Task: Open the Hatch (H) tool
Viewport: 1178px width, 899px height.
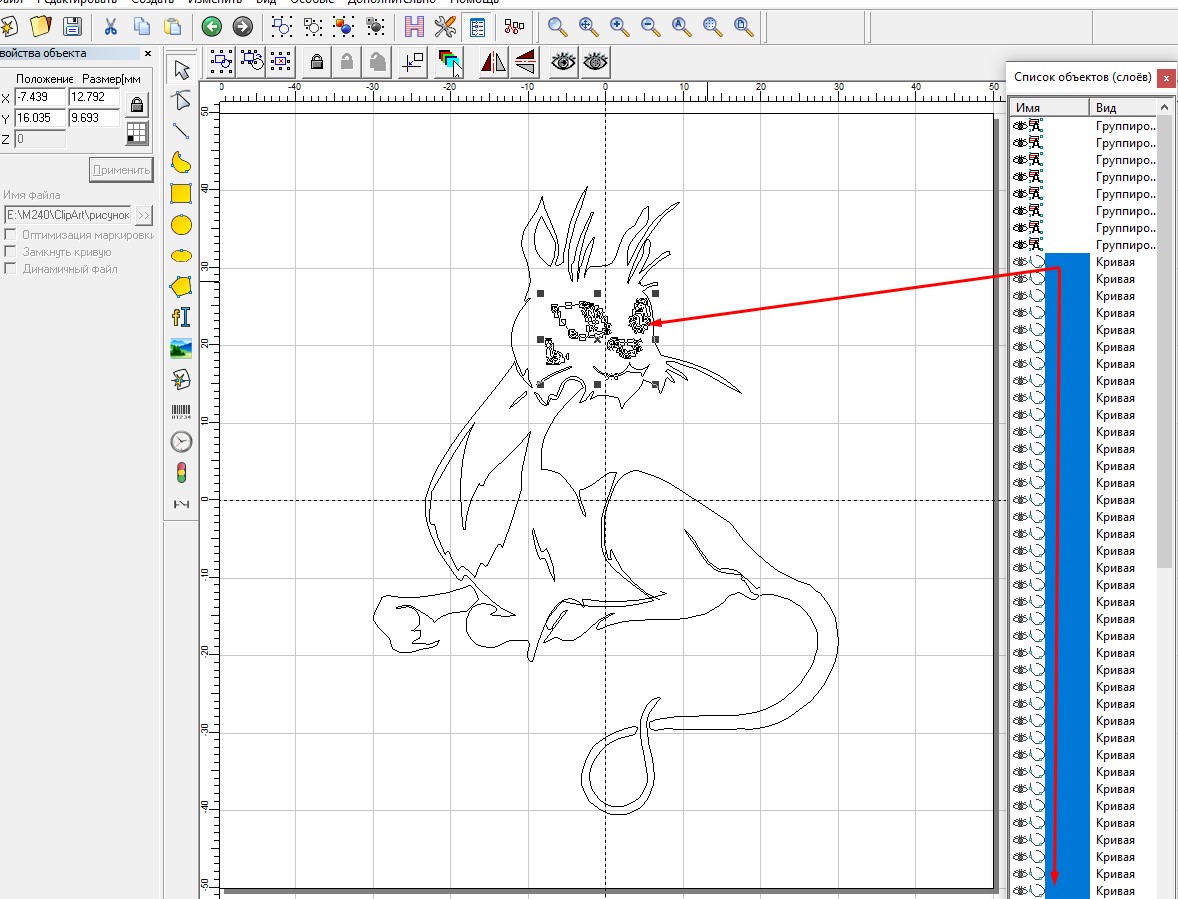Action: [414, 27]
